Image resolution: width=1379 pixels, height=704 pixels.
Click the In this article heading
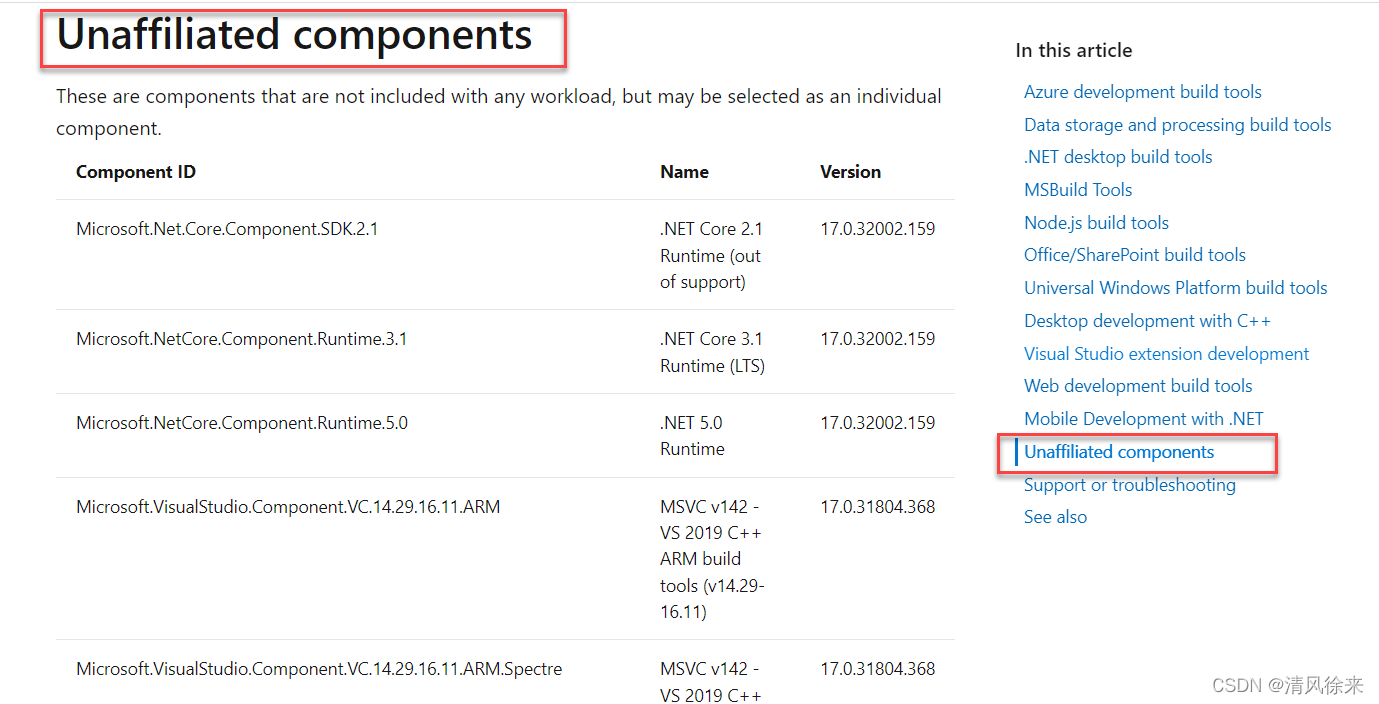1074,50
